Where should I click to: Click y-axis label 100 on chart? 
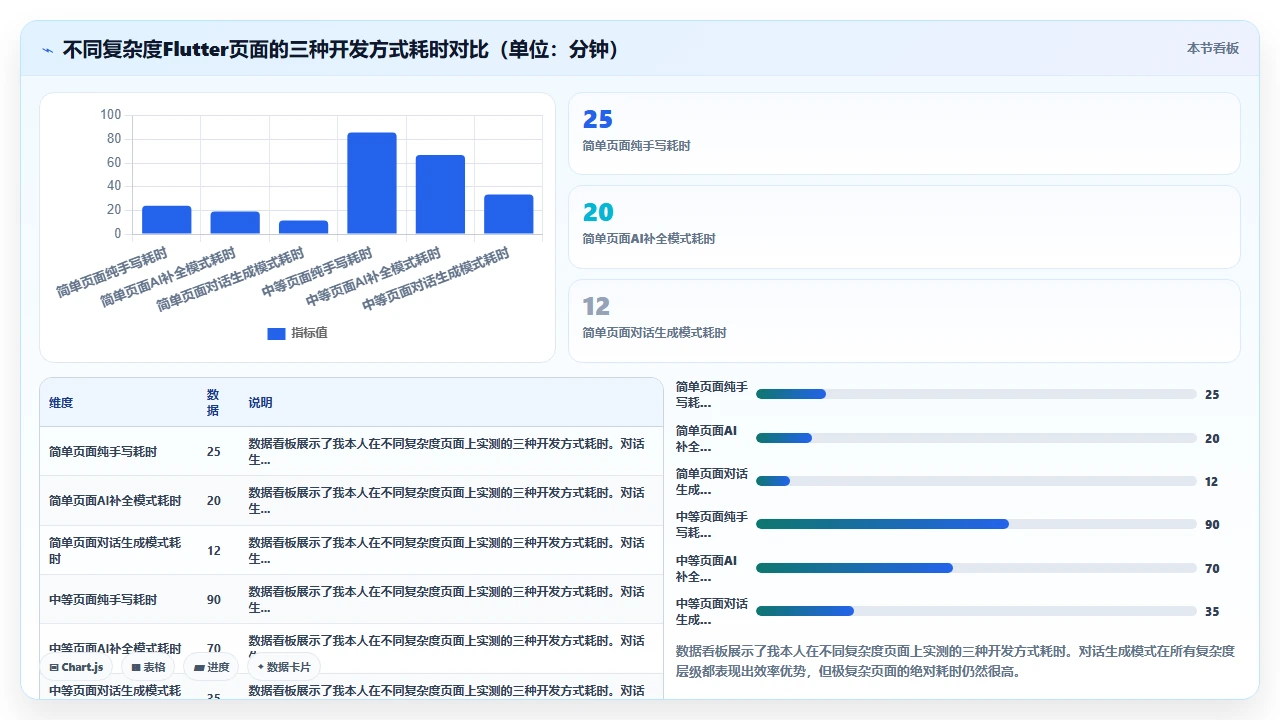(110, 115)
